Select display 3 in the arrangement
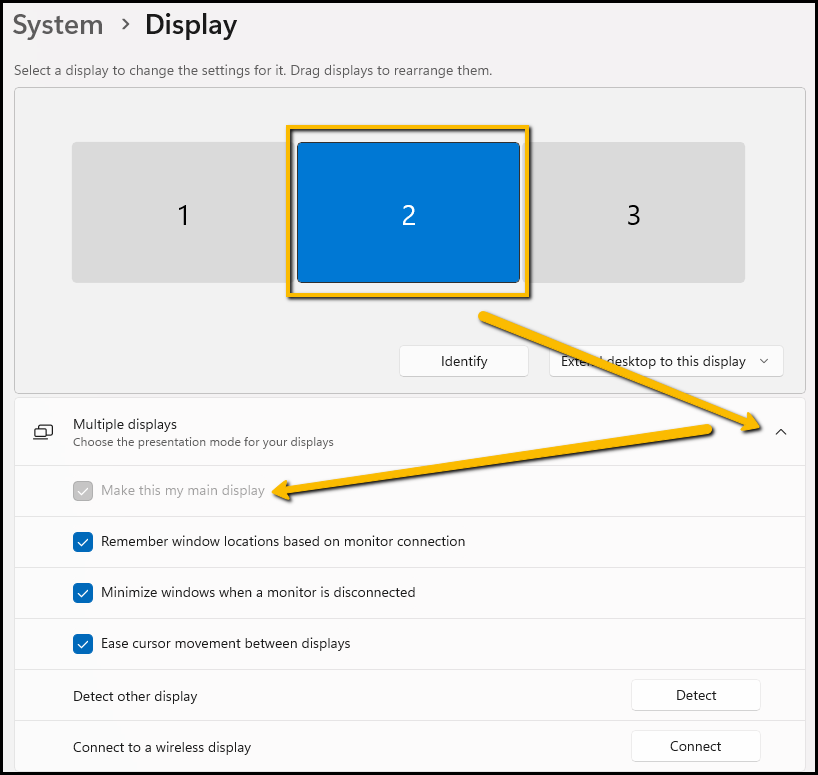 click(x=634, y=214)
